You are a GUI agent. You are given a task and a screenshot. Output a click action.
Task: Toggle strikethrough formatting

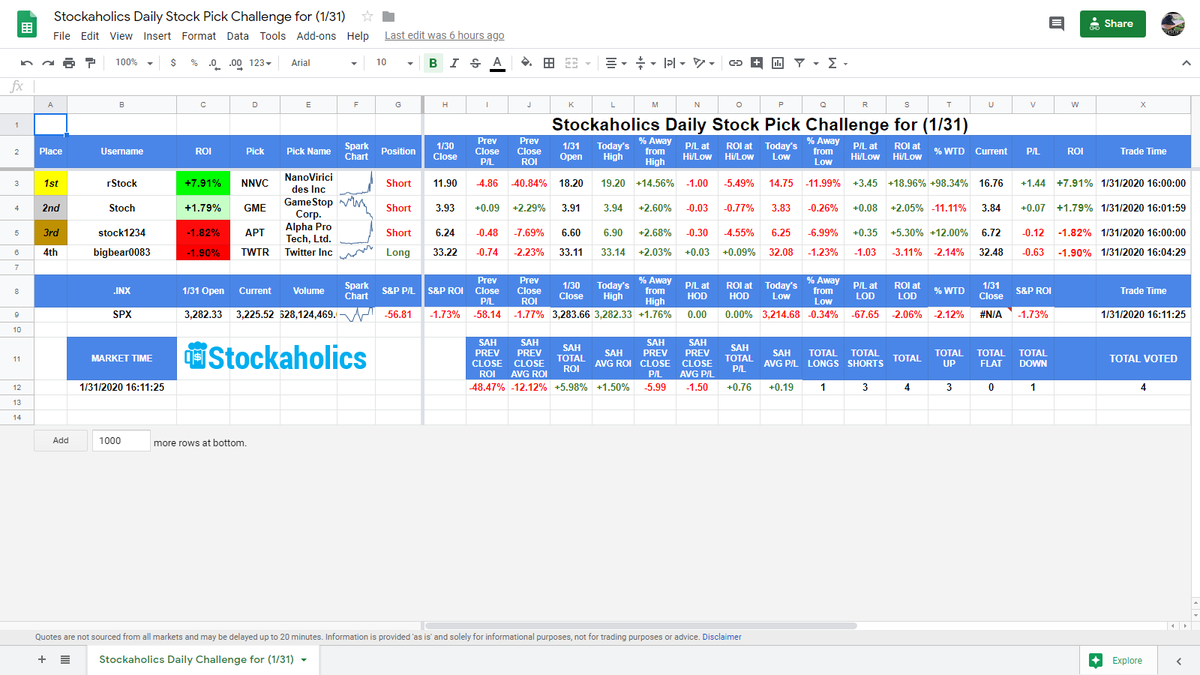[x=475, y=63]
